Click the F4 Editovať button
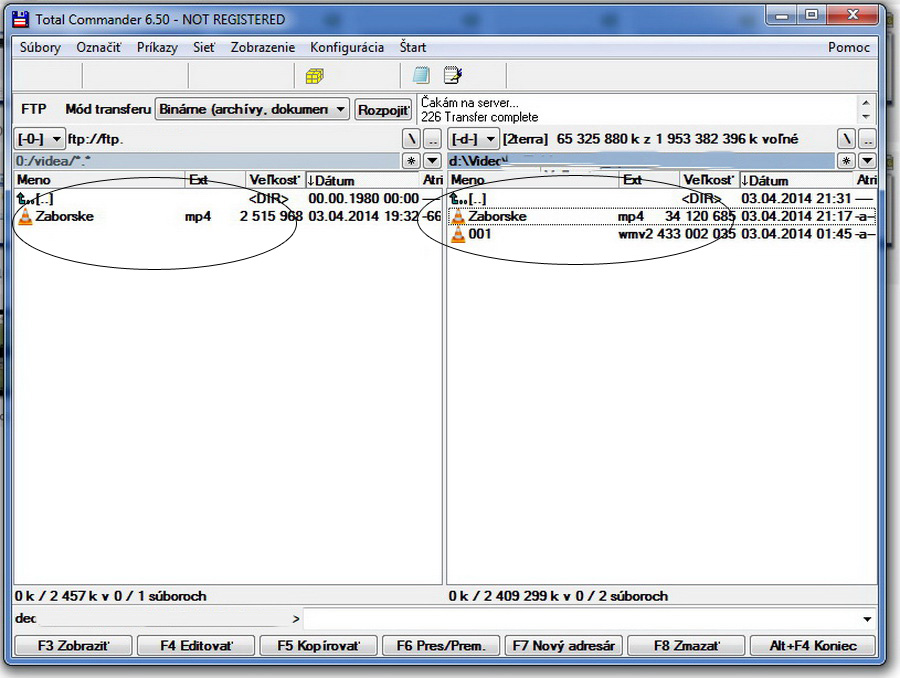 196,646
